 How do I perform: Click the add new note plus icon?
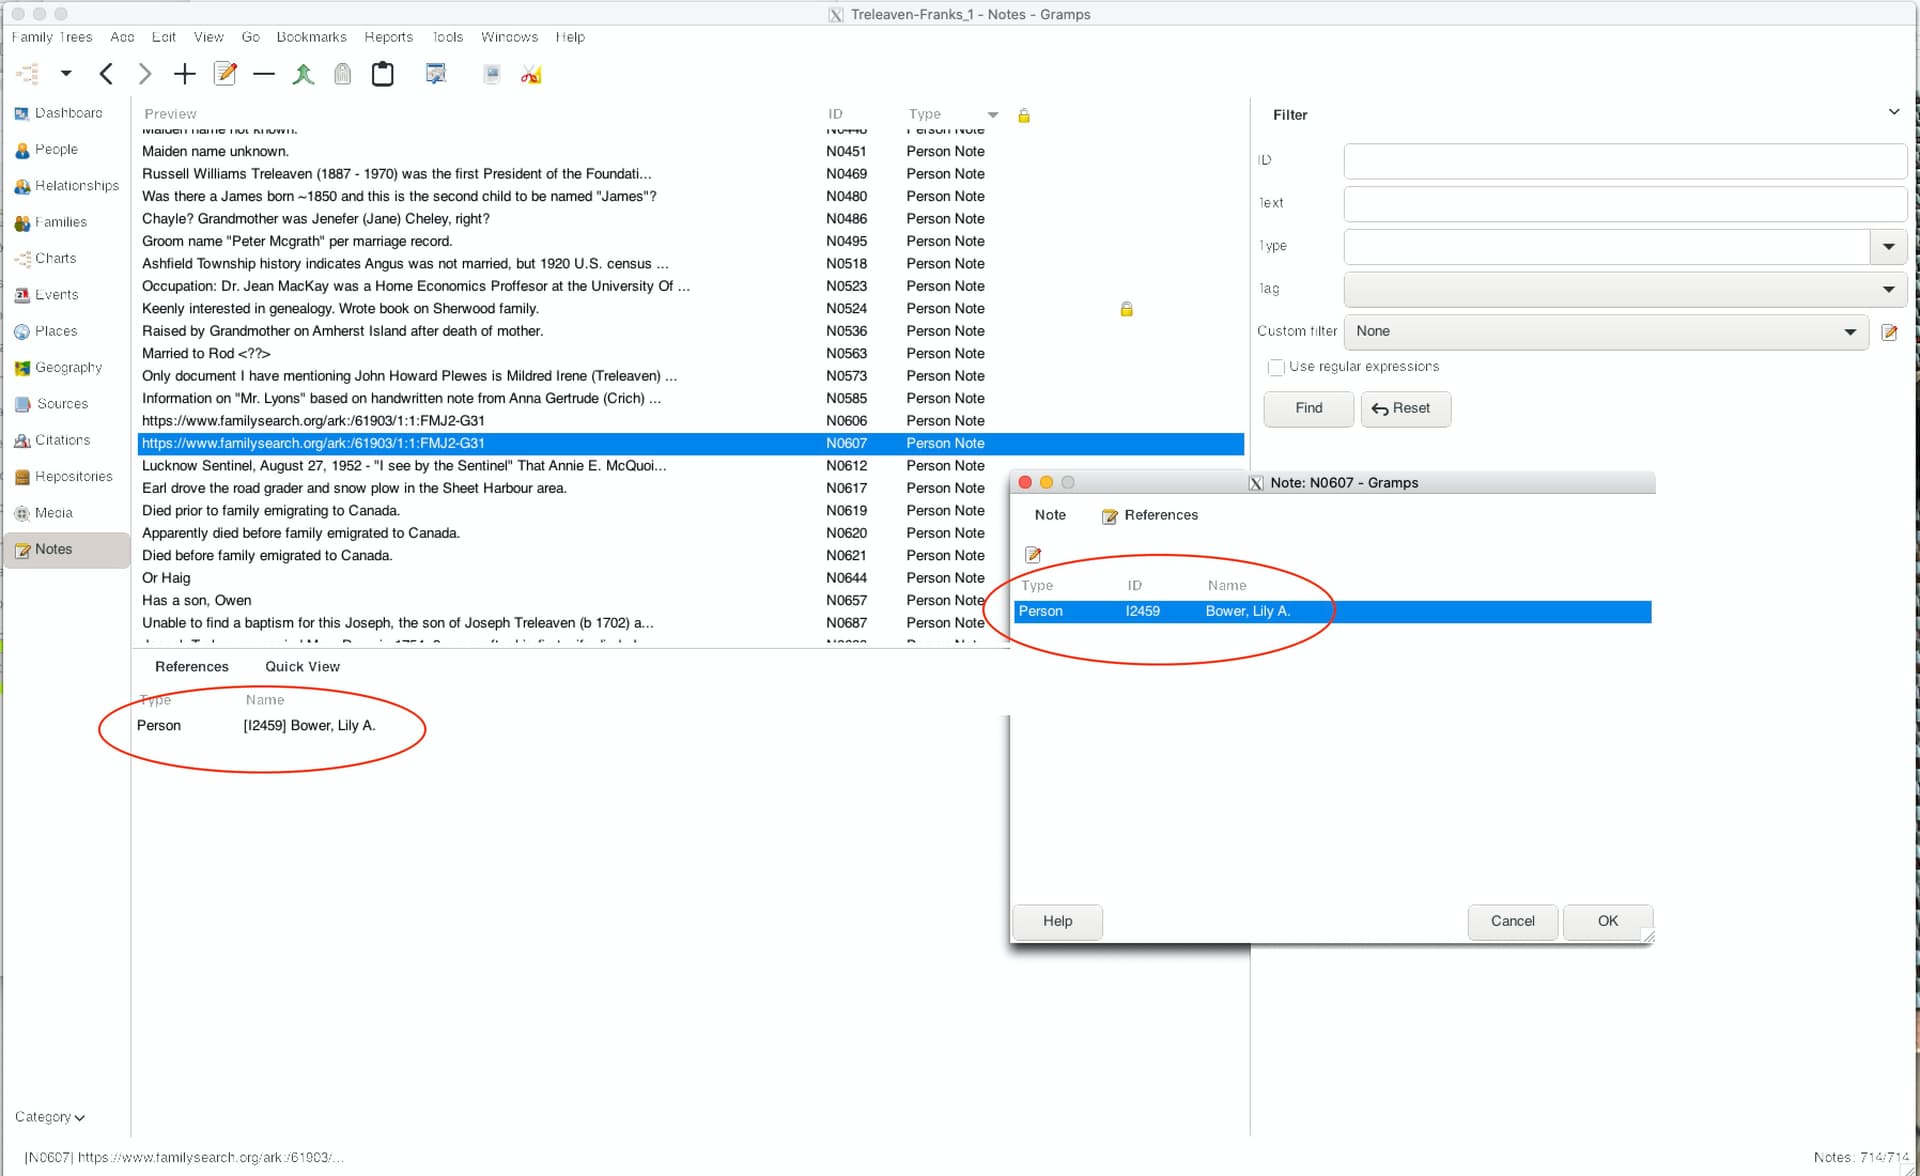tap(184, 74)
